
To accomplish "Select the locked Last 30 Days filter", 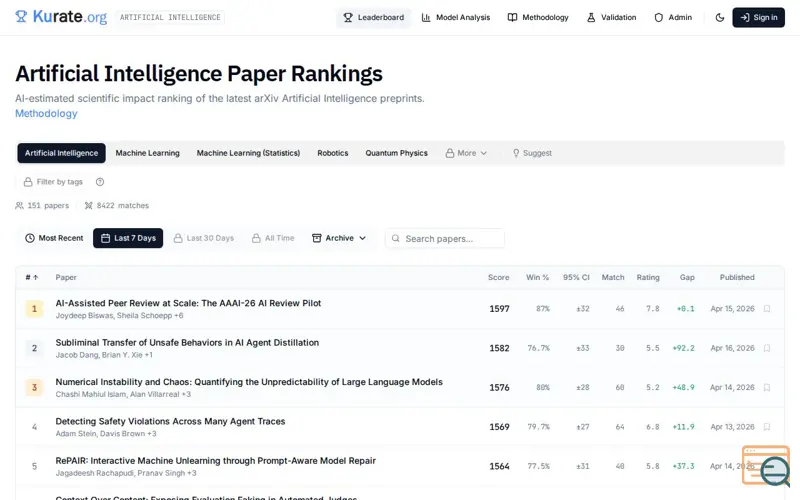I will pos(204,238).
